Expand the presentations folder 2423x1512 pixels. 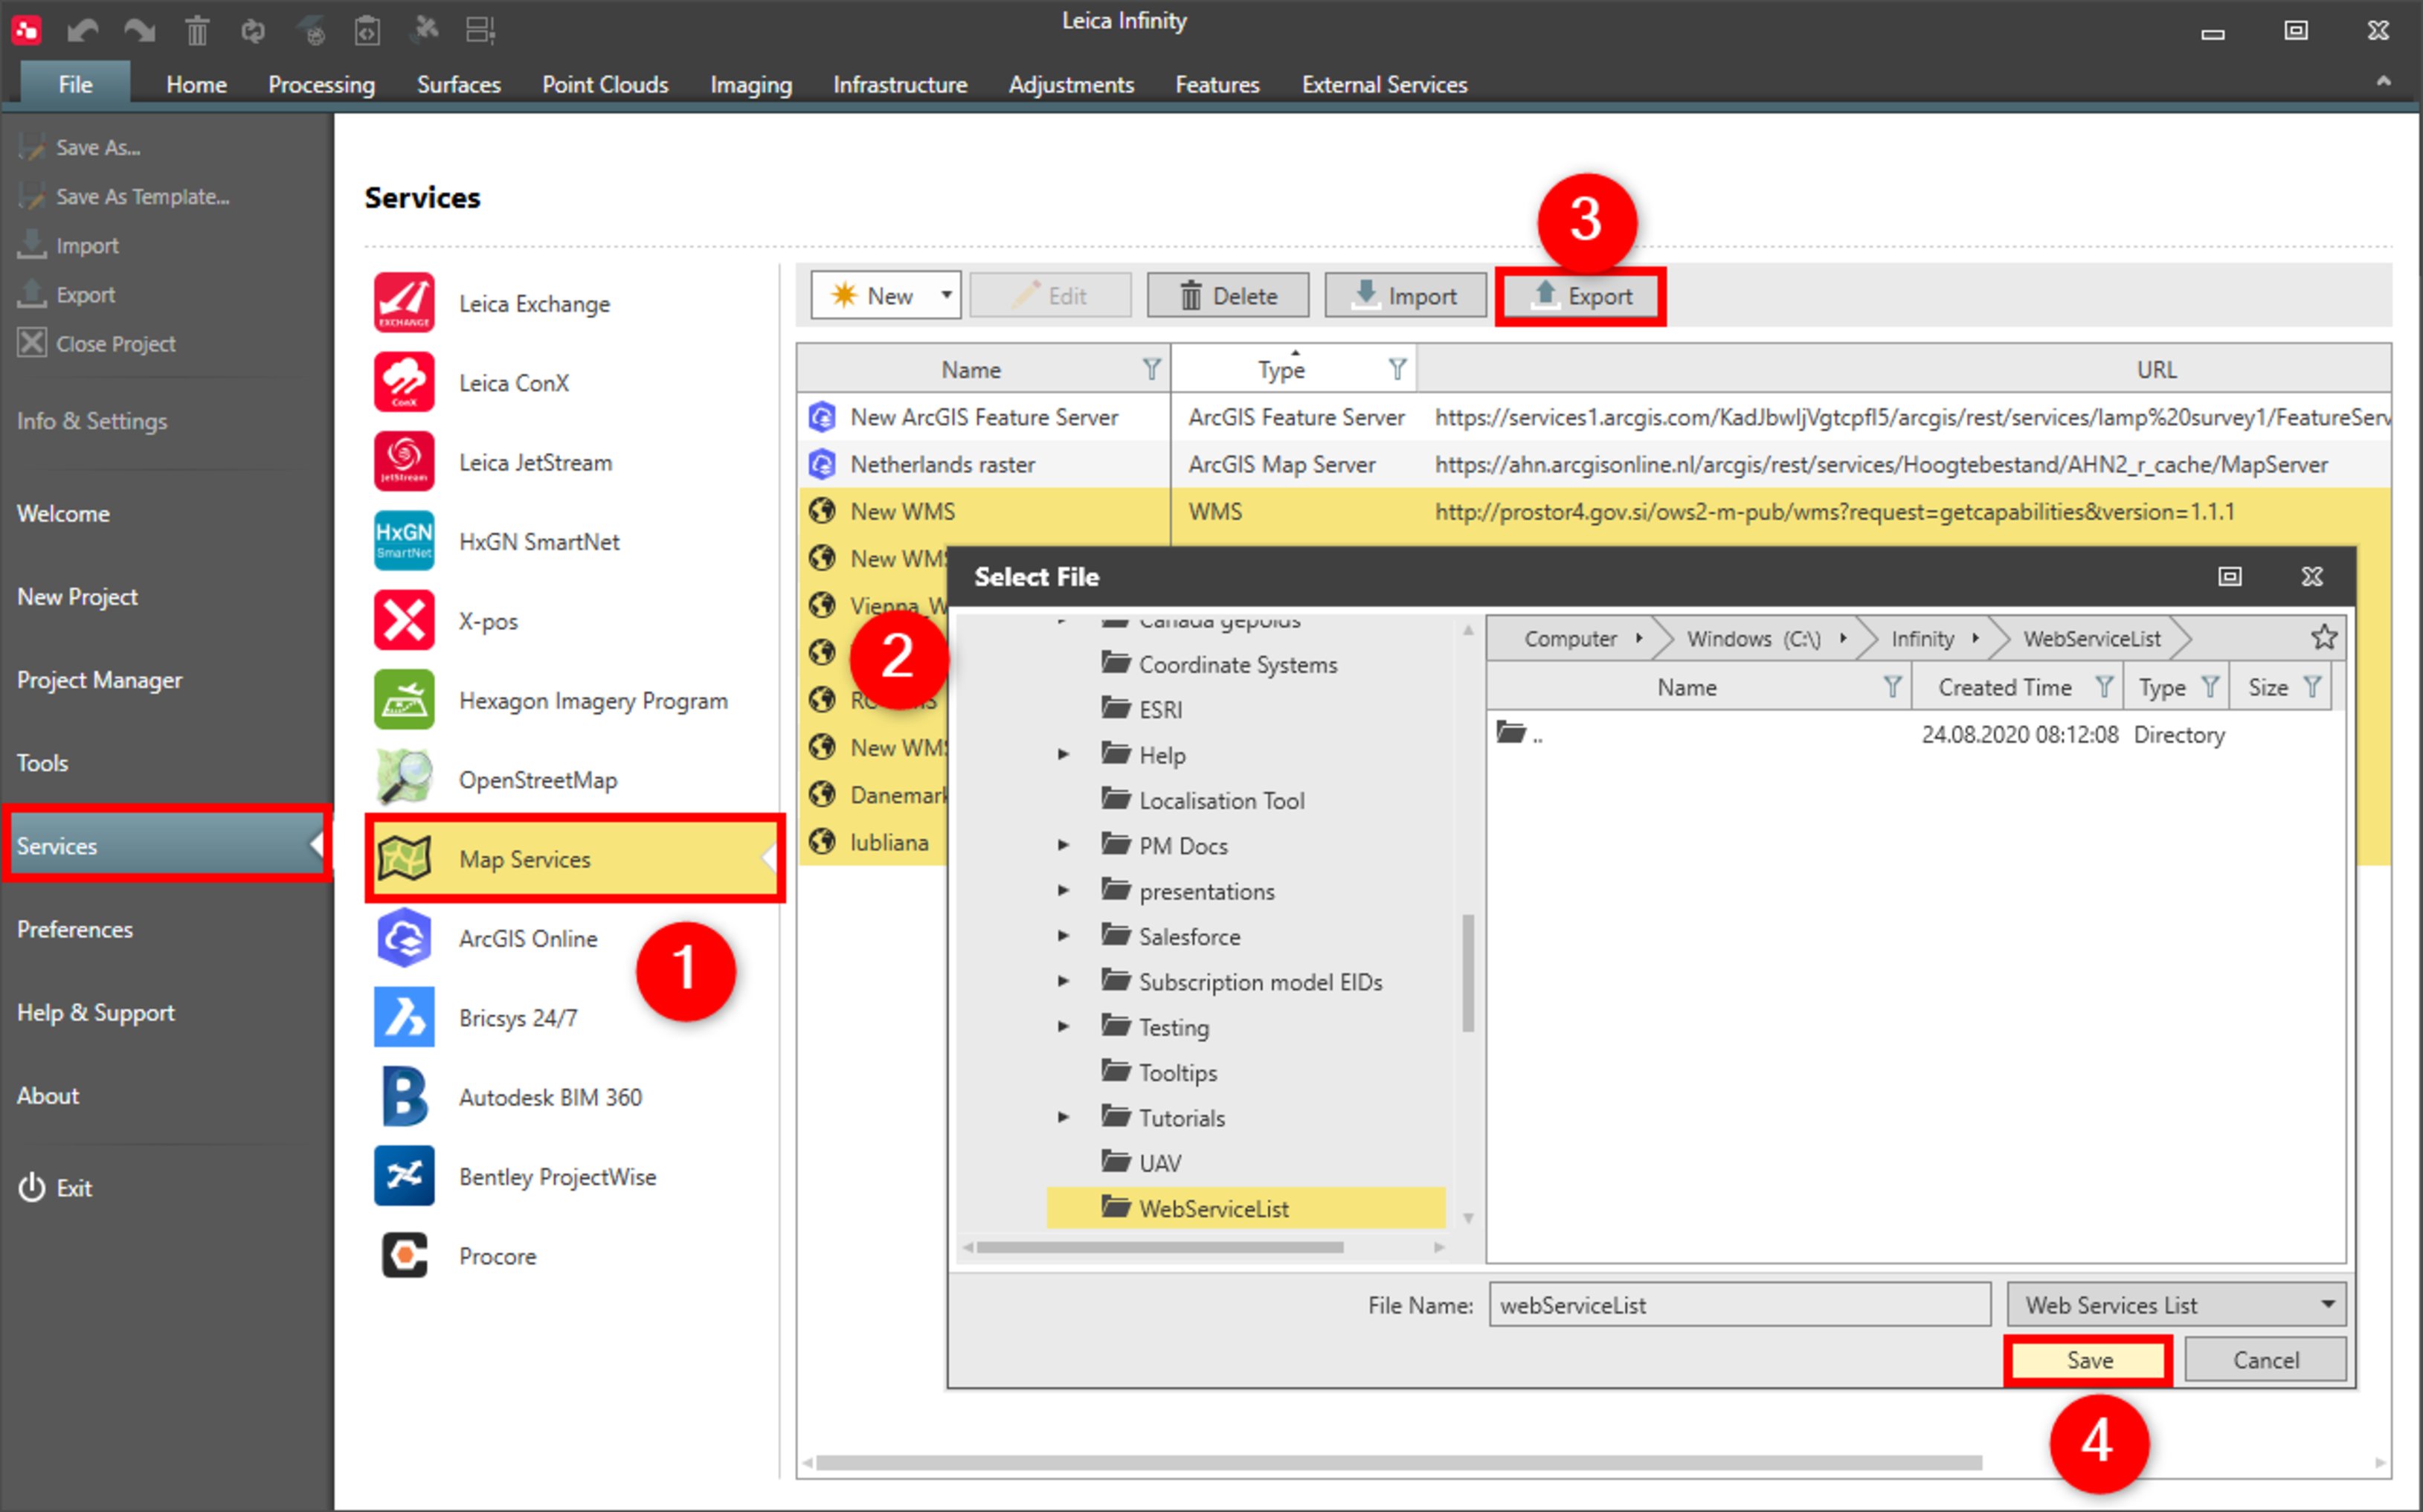(1063, 891)
